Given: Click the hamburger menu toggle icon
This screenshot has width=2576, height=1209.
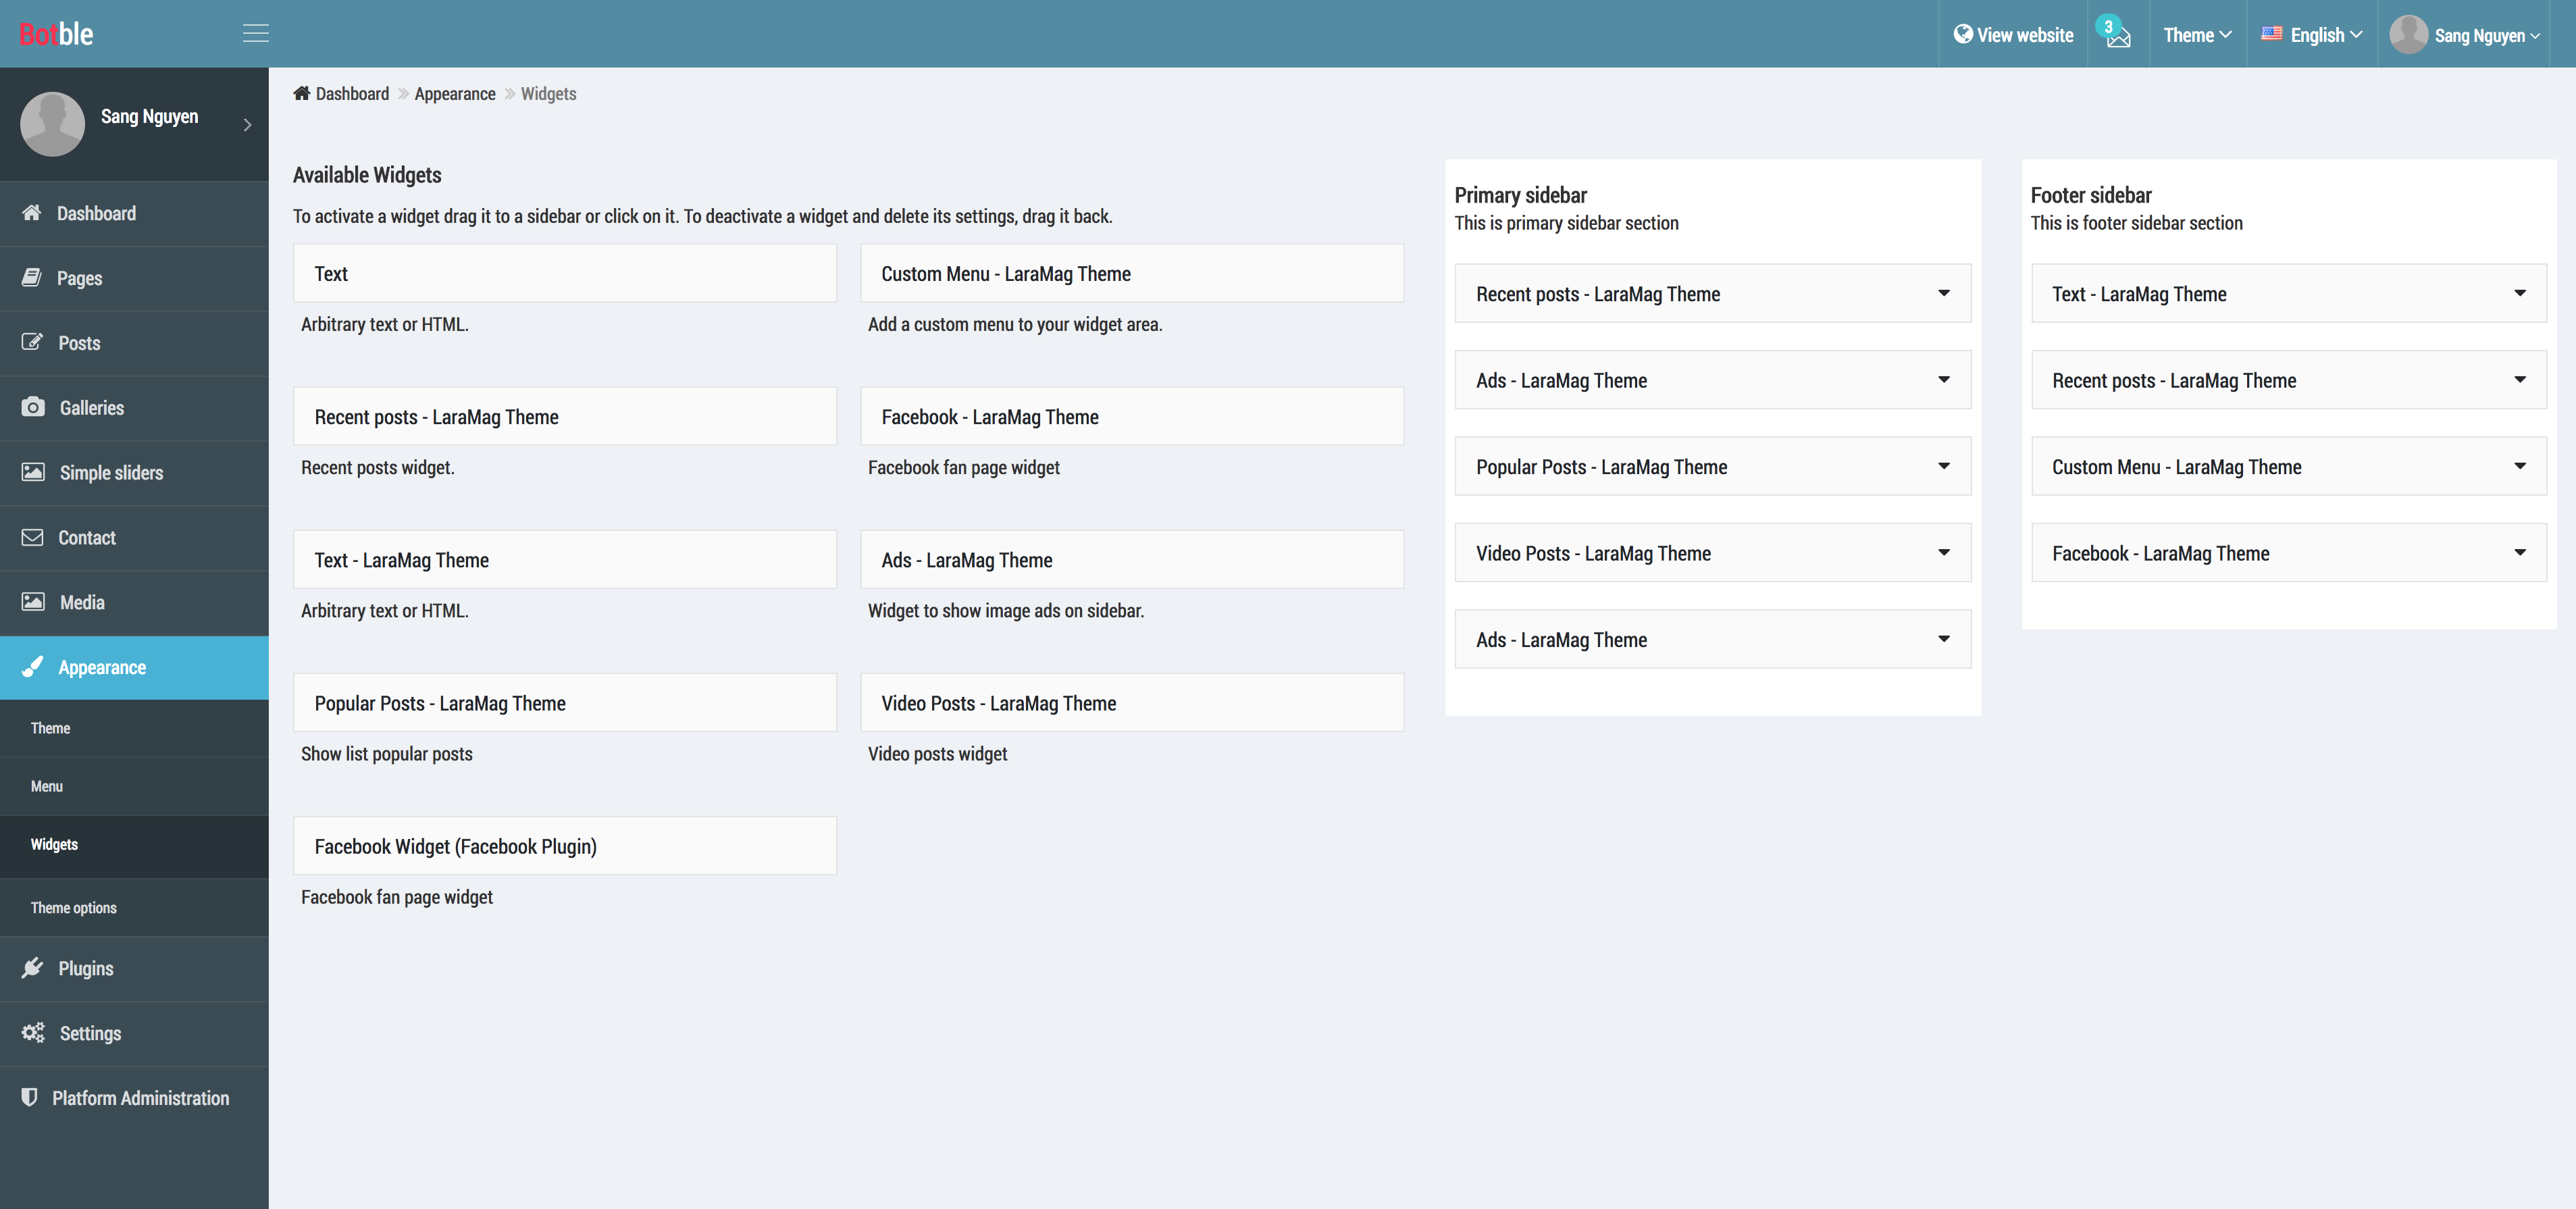Looking at the screenshot, I should pos(255,34).
